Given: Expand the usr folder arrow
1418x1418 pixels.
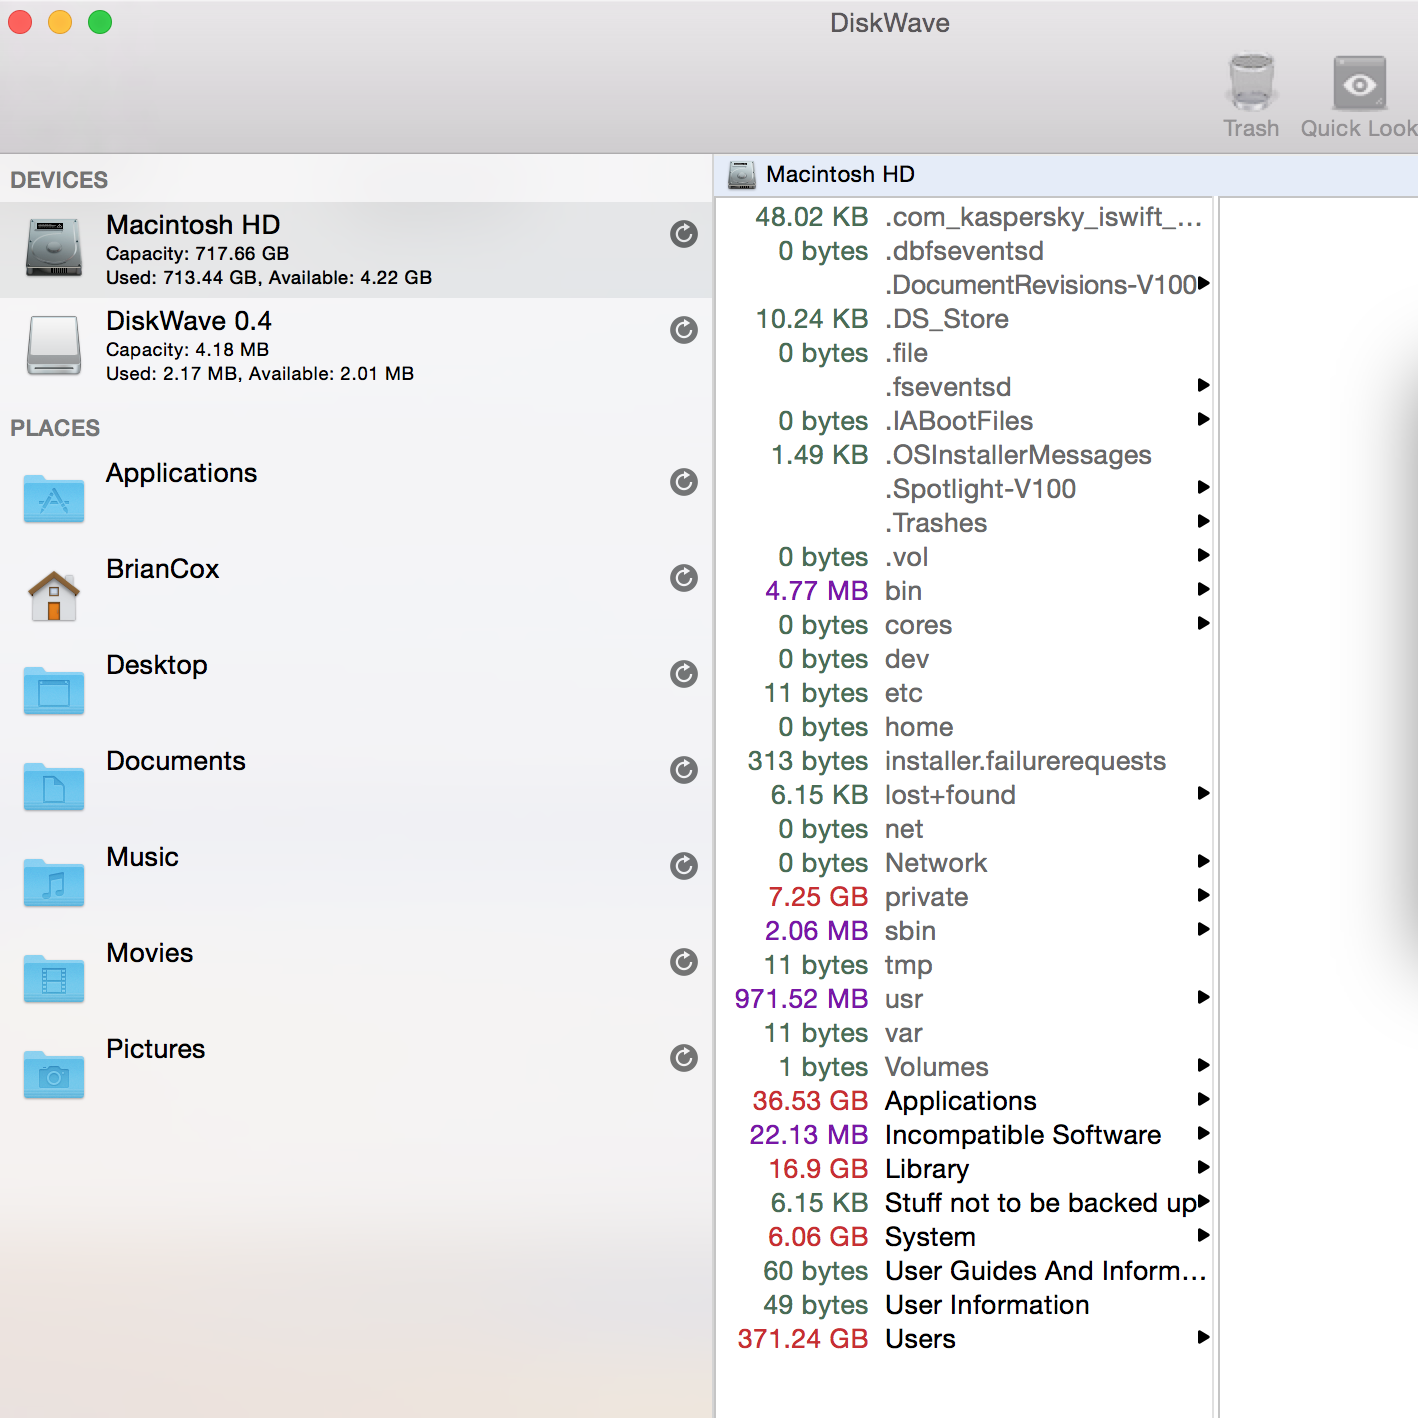Looking at the screenshot, I should [1204, 997].
